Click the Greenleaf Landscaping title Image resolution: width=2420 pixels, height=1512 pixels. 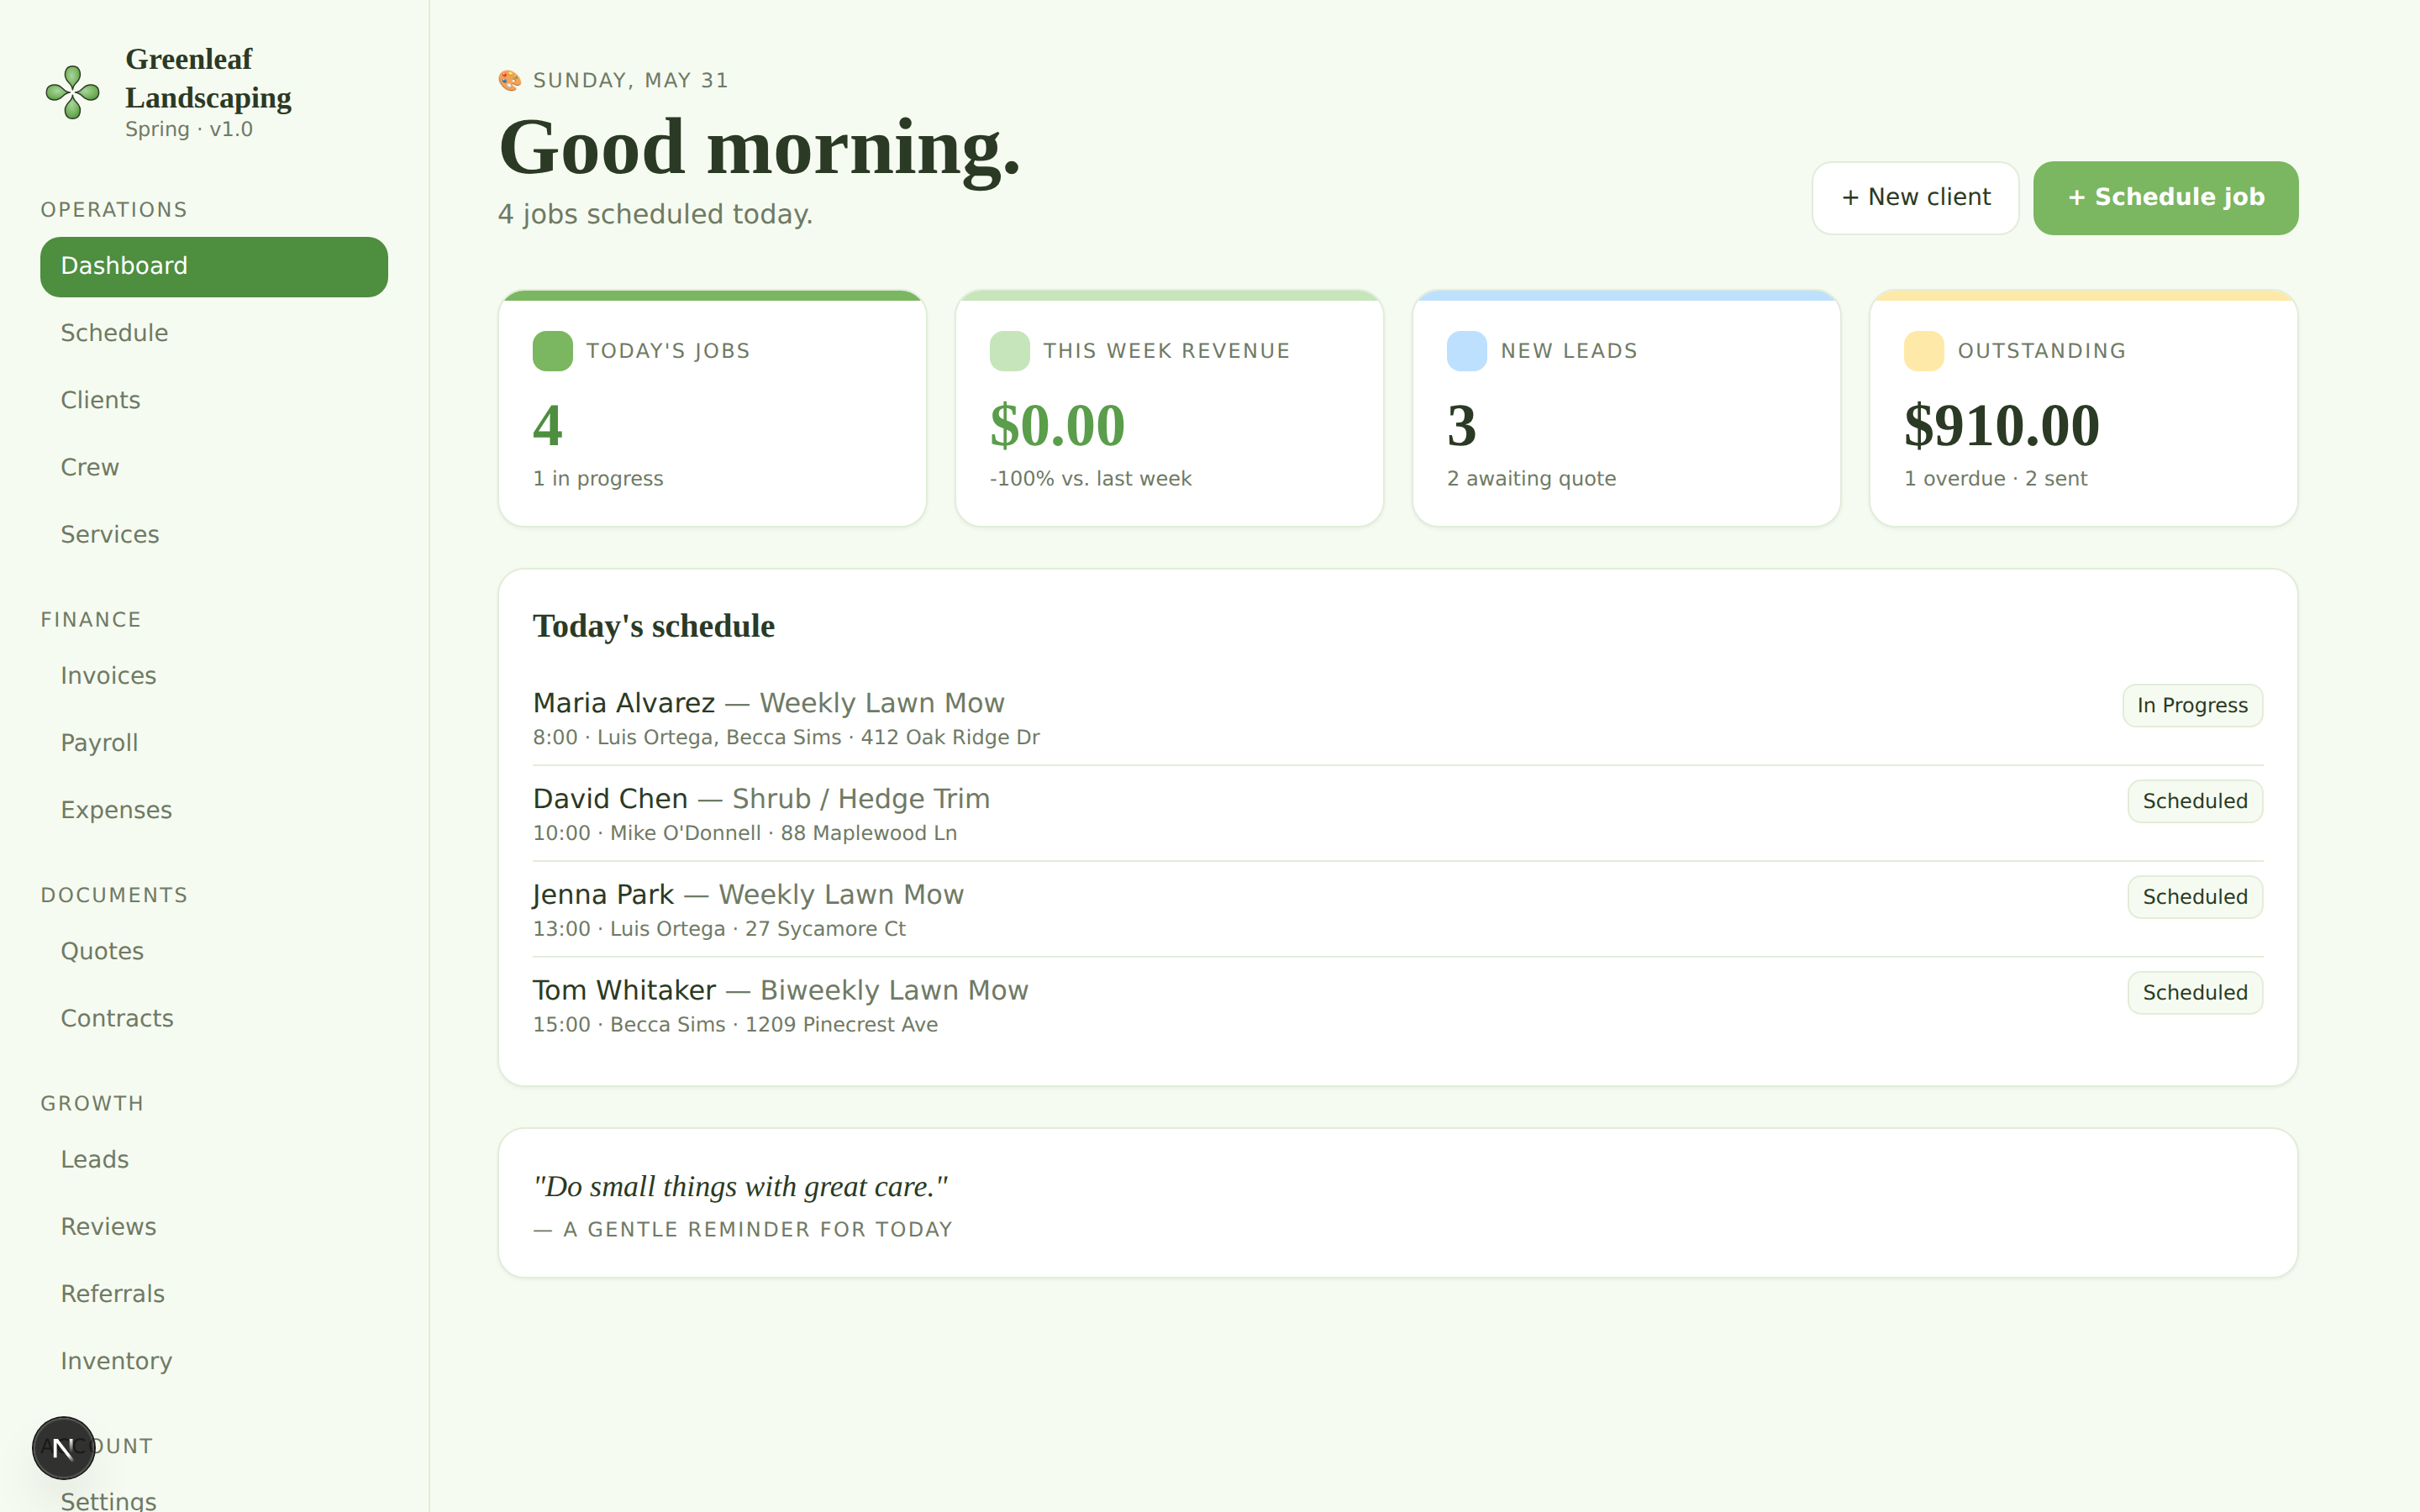pos(208,78)
